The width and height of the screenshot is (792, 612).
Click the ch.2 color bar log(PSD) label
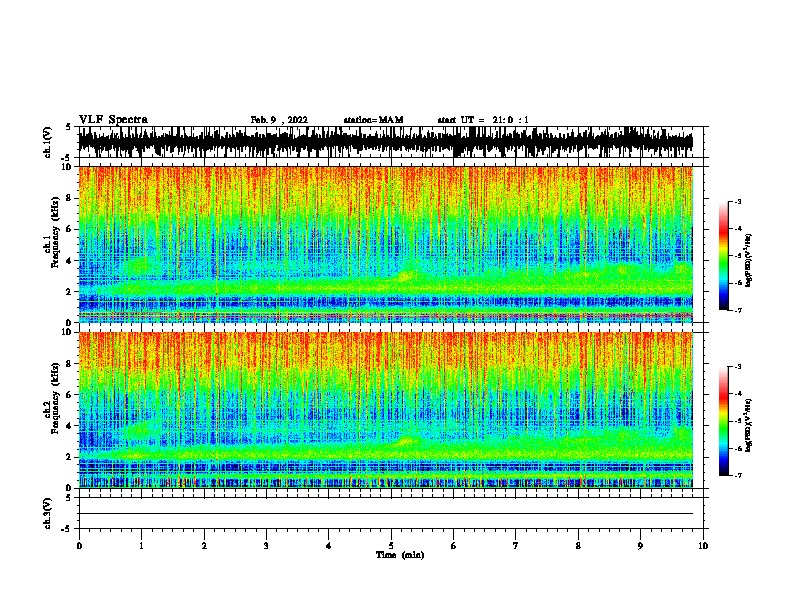coord(749,426)
